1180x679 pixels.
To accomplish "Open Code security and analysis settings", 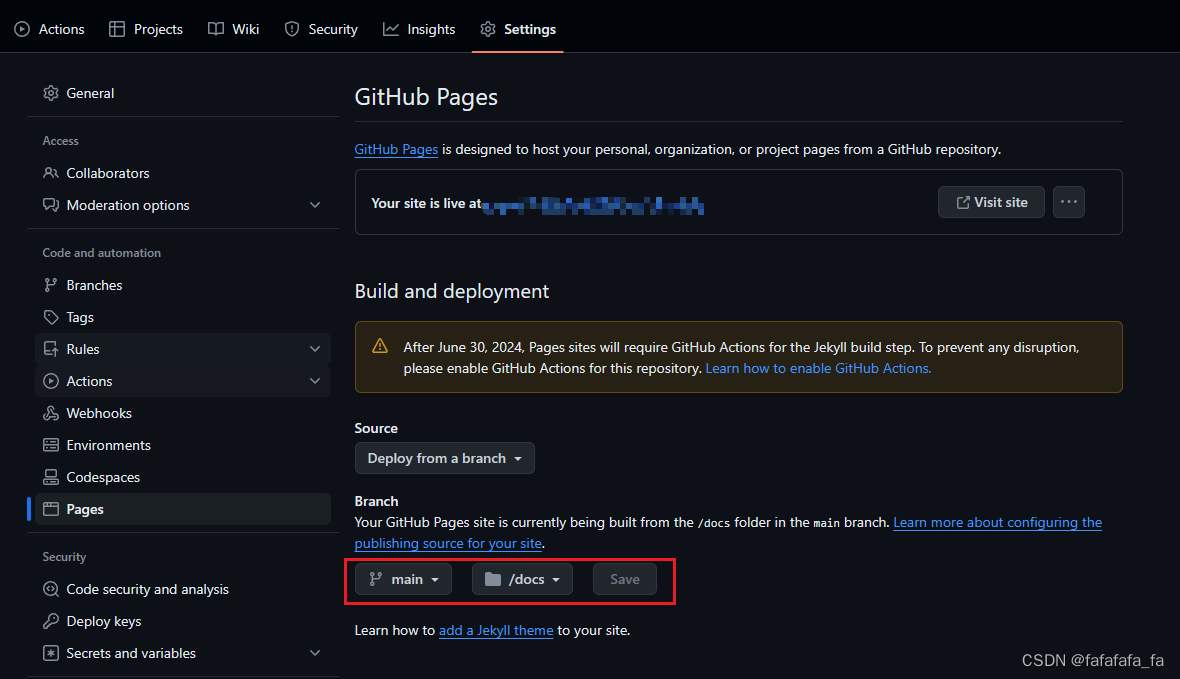I will click(x=183, y=589).
